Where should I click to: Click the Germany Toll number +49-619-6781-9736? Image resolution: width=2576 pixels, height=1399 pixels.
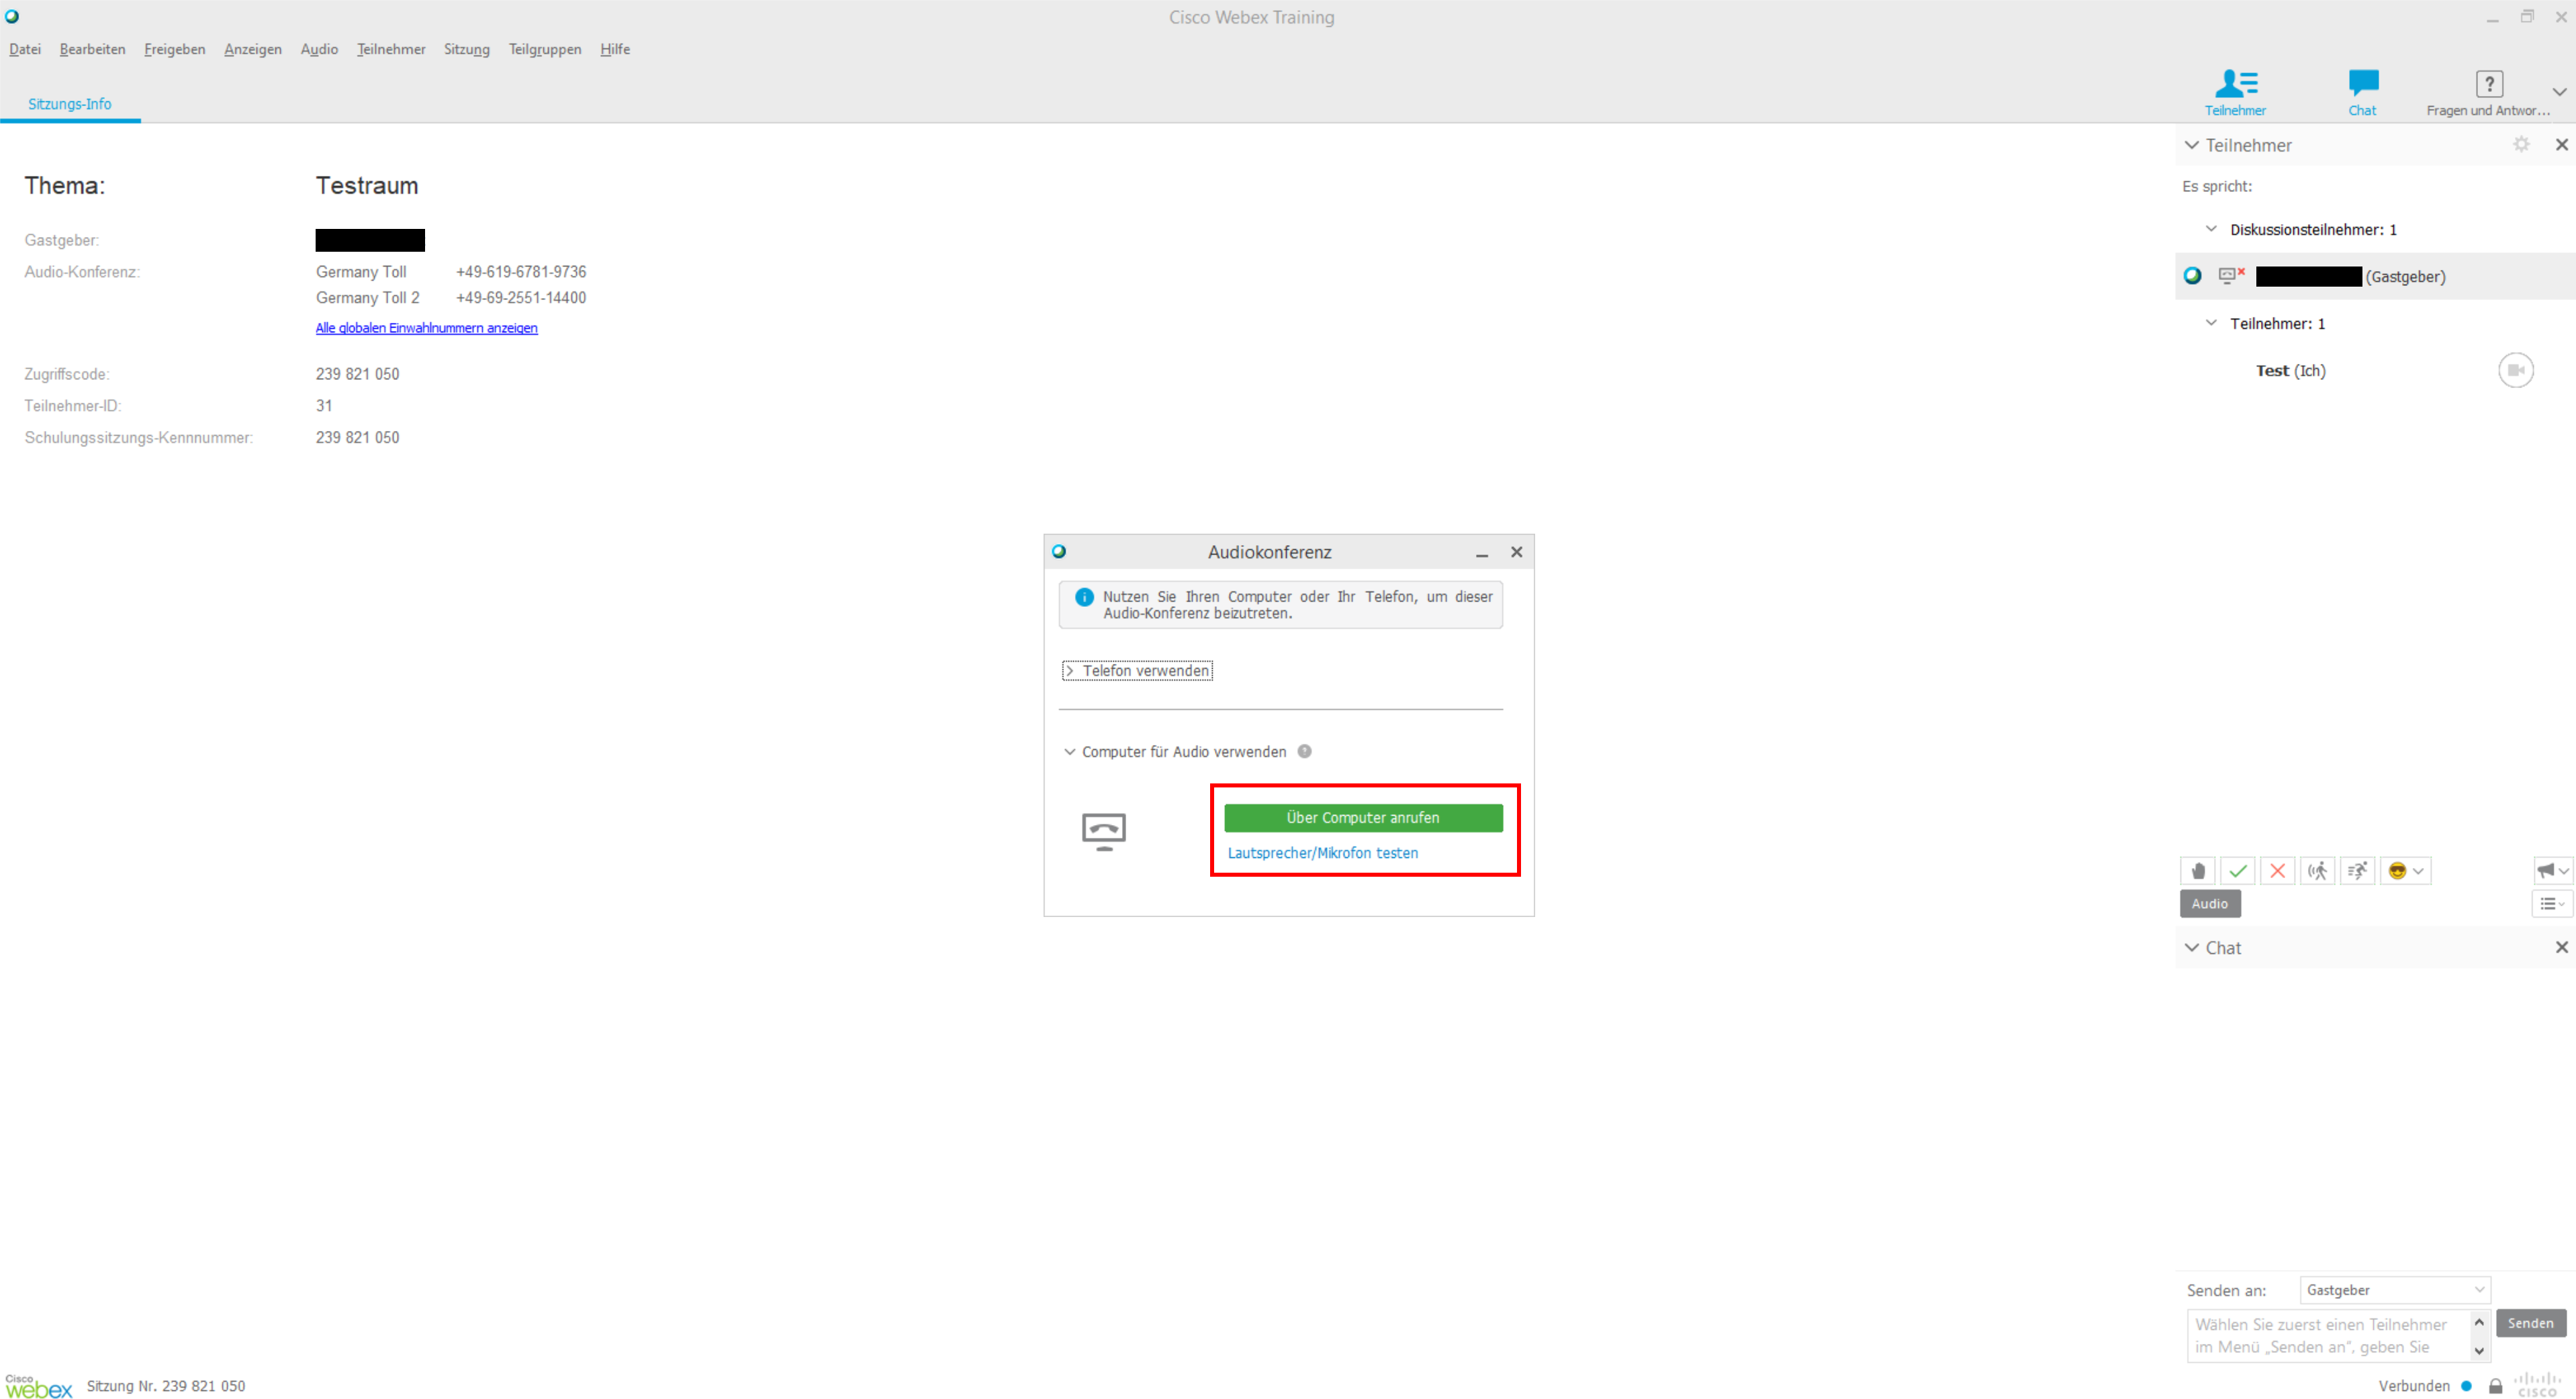click(x=521, y=272)
